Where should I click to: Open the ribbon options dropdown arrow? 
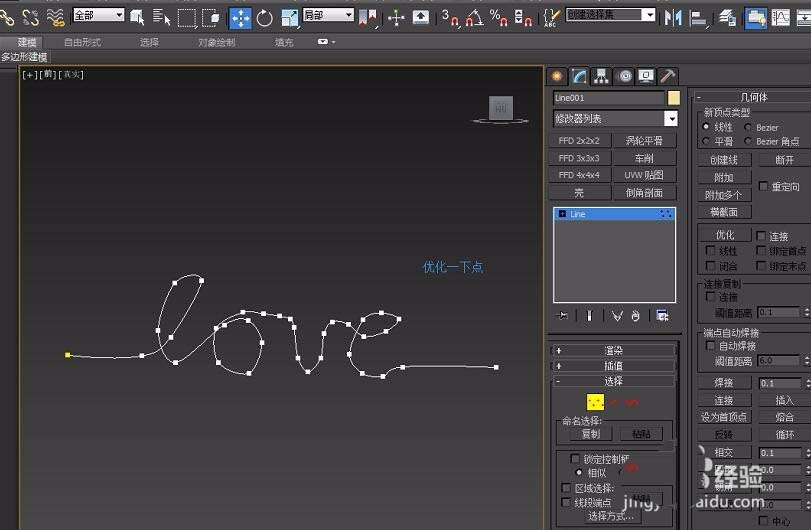[326, 41]
